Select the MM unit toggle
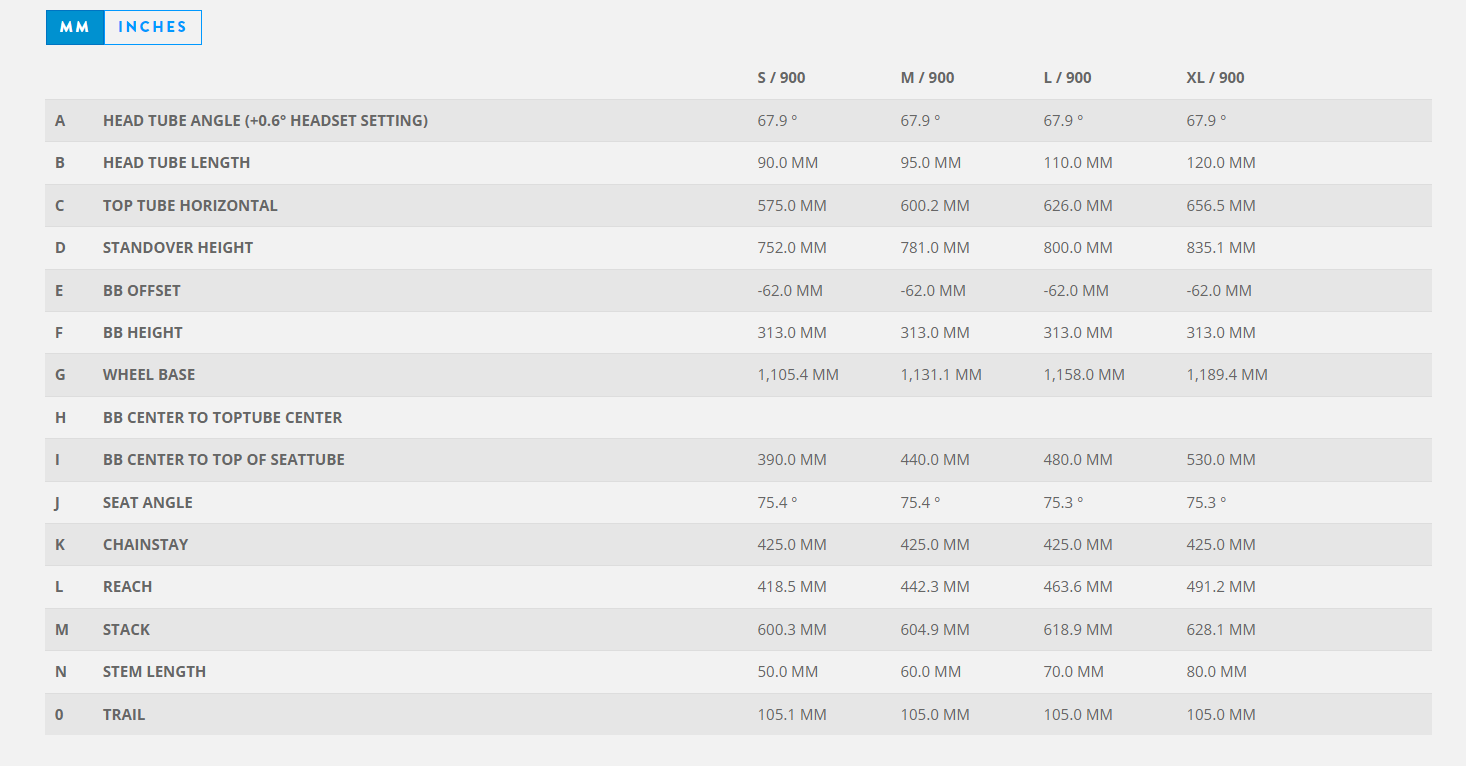The height and width of the screenshot is (766, 1466). [75, 27]
